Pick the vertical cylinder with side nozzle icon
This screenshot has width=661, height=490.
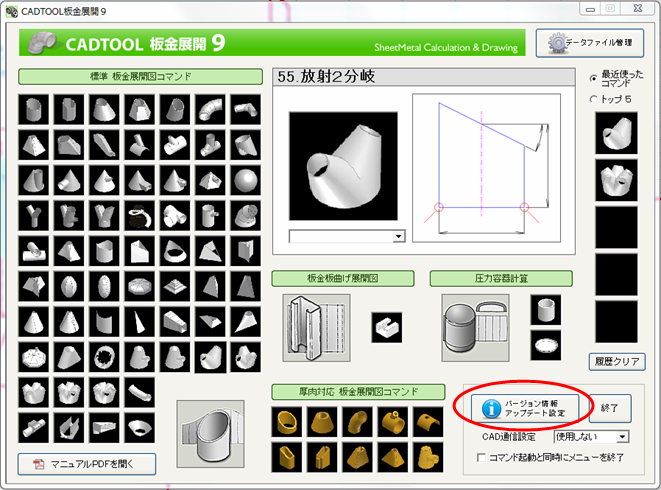pos(210,215)
